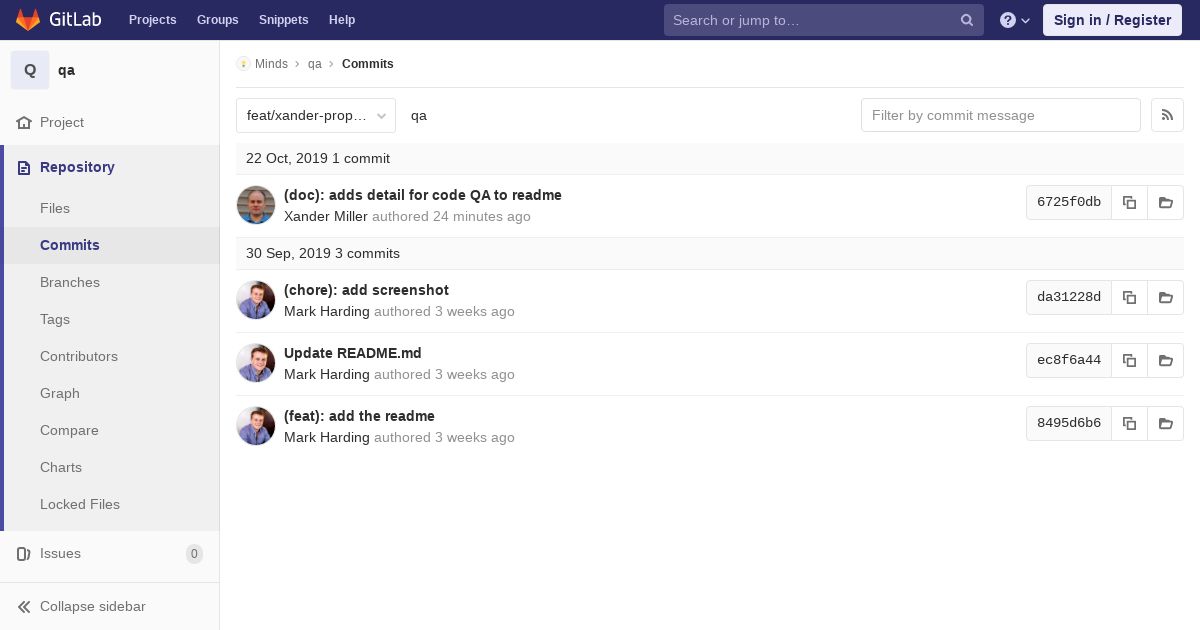Open Xander Miller's avatar
This screenshot has height=630, width=1200.
coord(256,205)
